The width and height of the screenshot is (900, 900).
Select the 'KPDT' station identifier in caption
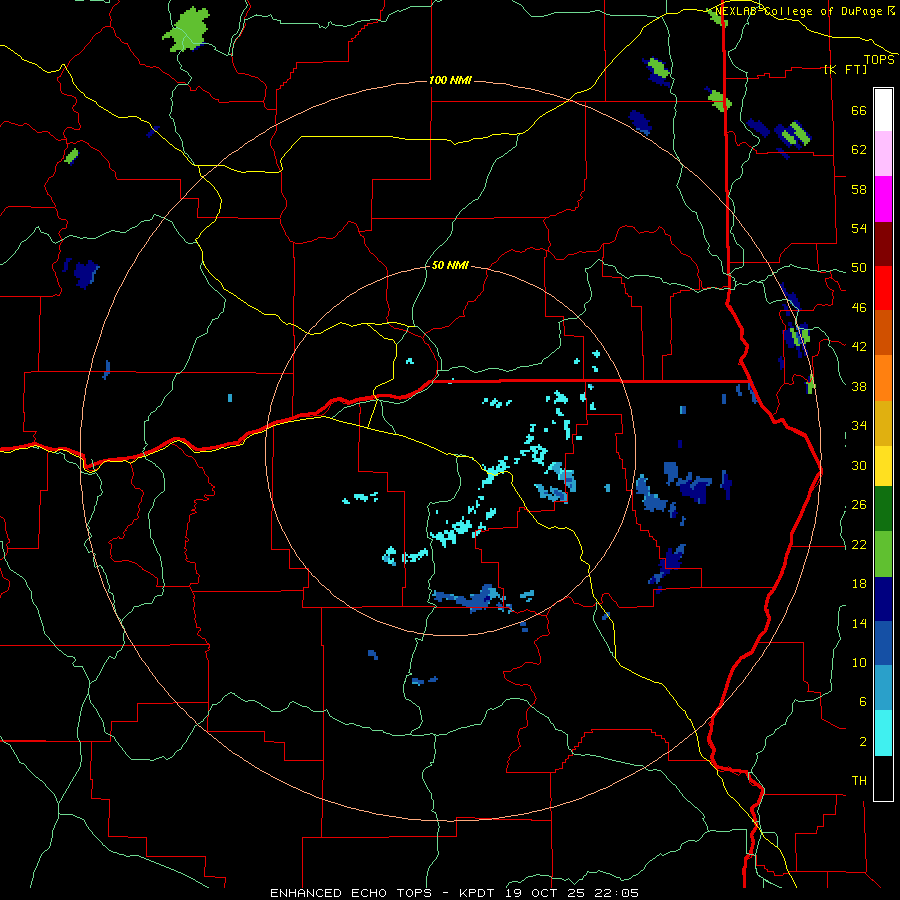coord(479,893)
